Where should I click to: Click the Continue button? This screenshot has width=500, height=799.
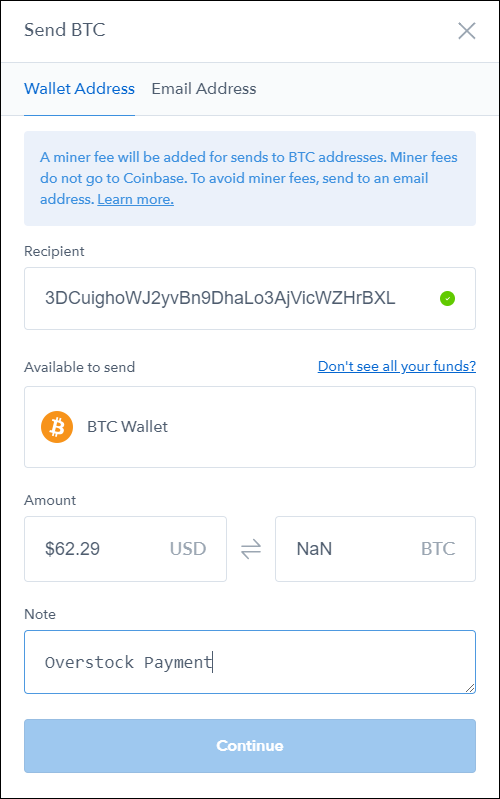(250, 745)
